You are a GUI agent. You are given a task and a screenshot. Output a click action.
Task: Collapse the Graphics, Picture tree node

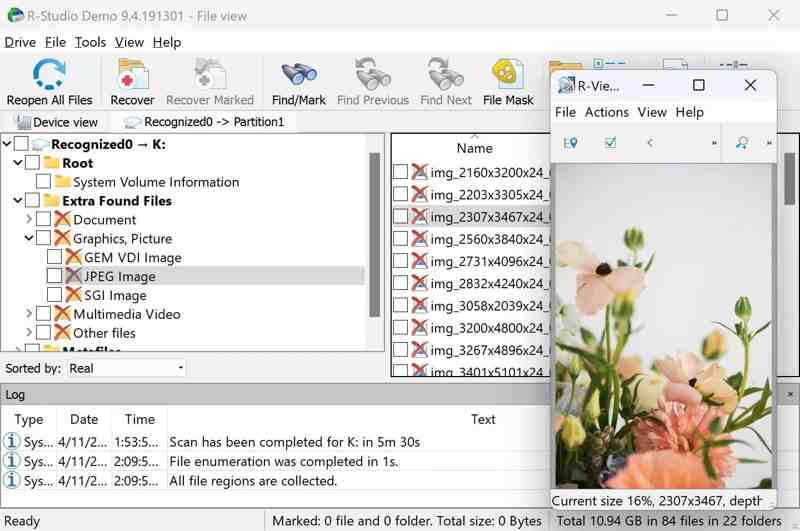point(28,239)
